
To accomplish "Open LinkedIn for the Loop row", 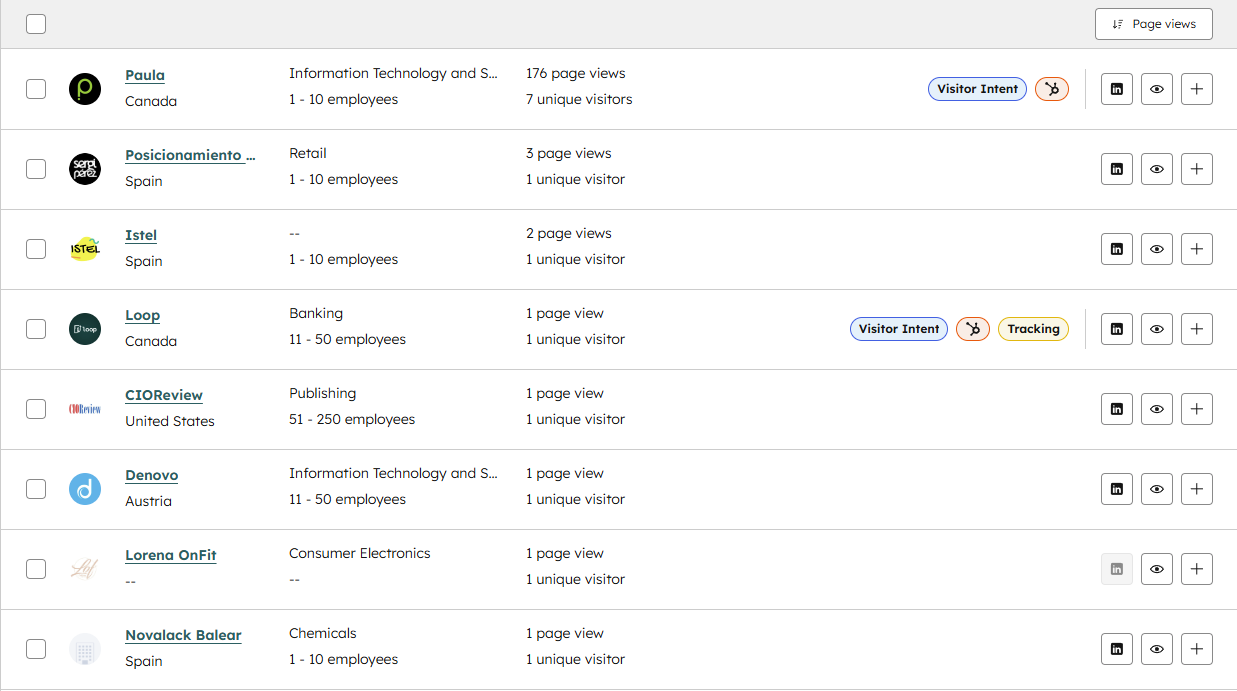I will [x=1117, y=329].
